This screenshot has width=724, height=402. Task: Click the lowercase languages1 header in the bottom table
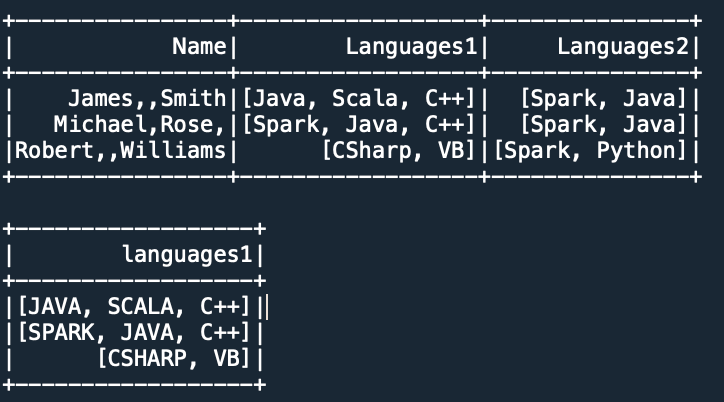[186, 254]
